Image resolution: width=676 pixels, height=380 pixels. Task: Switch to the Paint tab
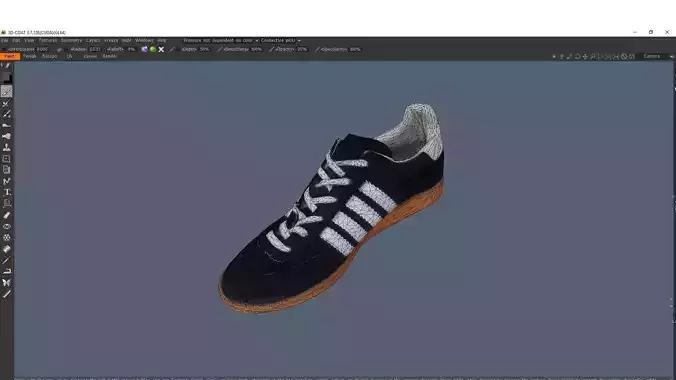(x=10, y=57)
